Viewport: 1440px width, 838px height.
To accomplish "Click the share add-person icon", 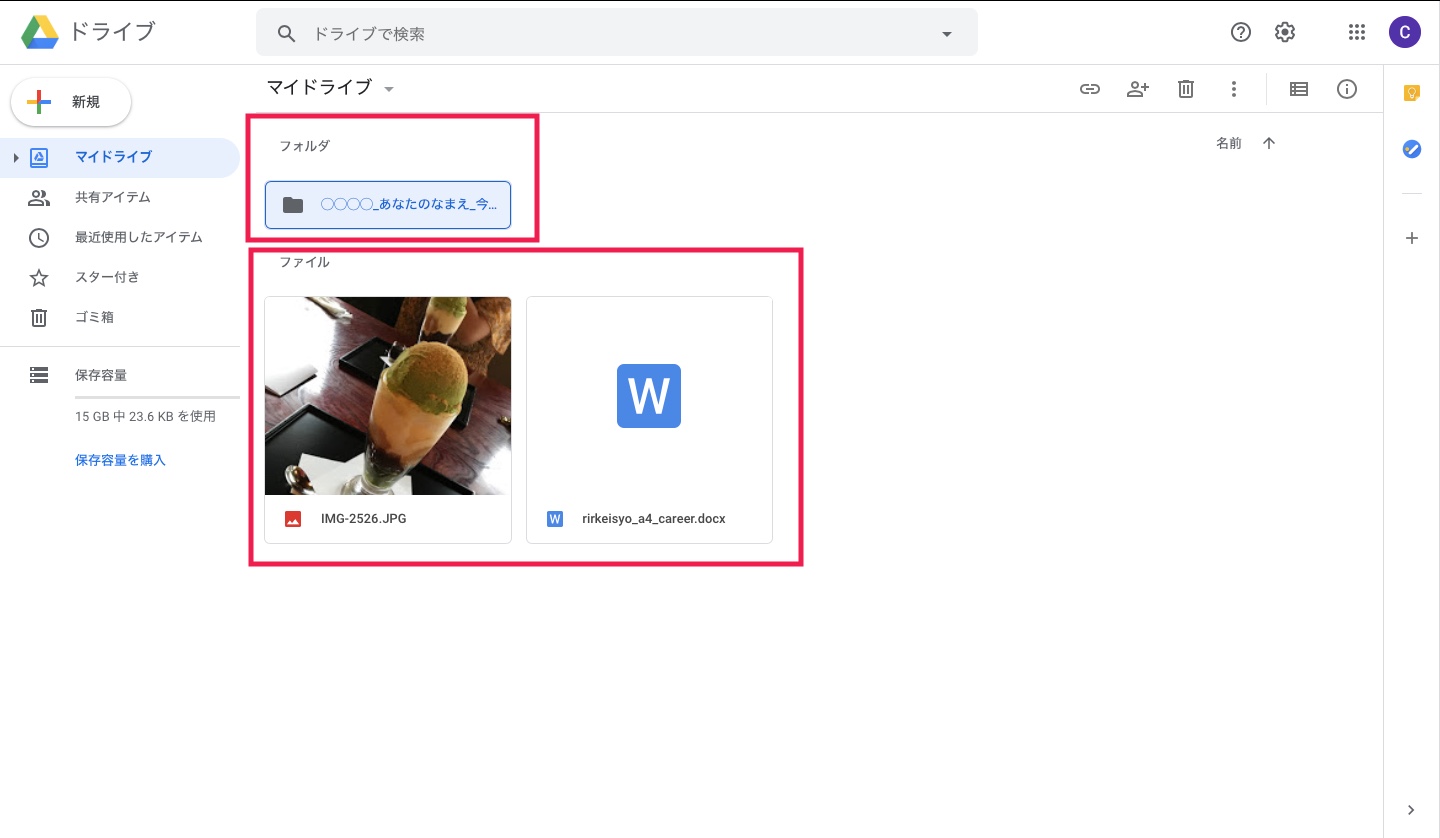I will 1138,89.
